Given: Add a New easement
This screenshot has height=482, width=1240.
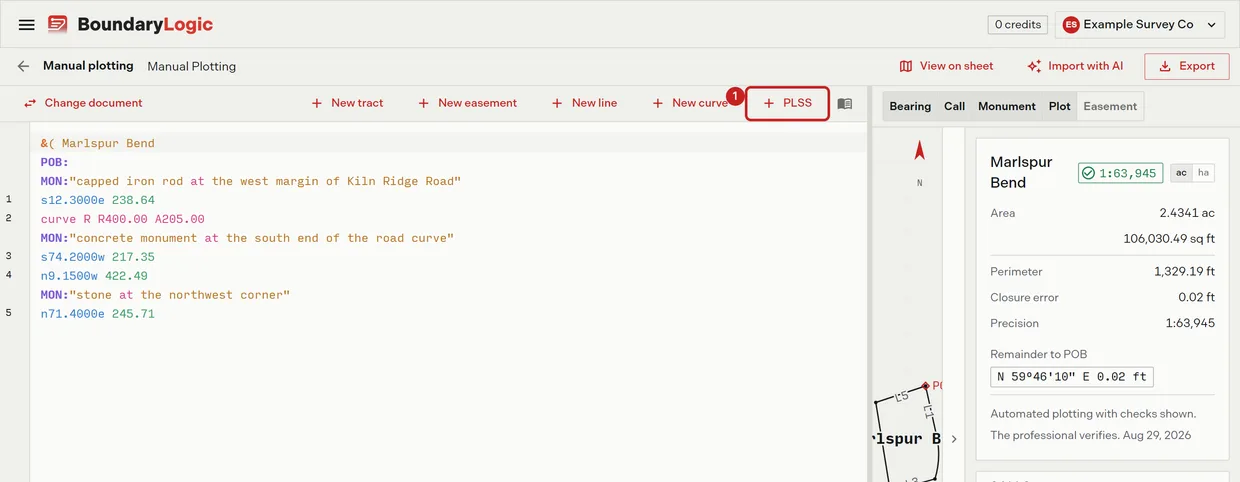Looking at the screenshot, I should (x=467, y=103).
